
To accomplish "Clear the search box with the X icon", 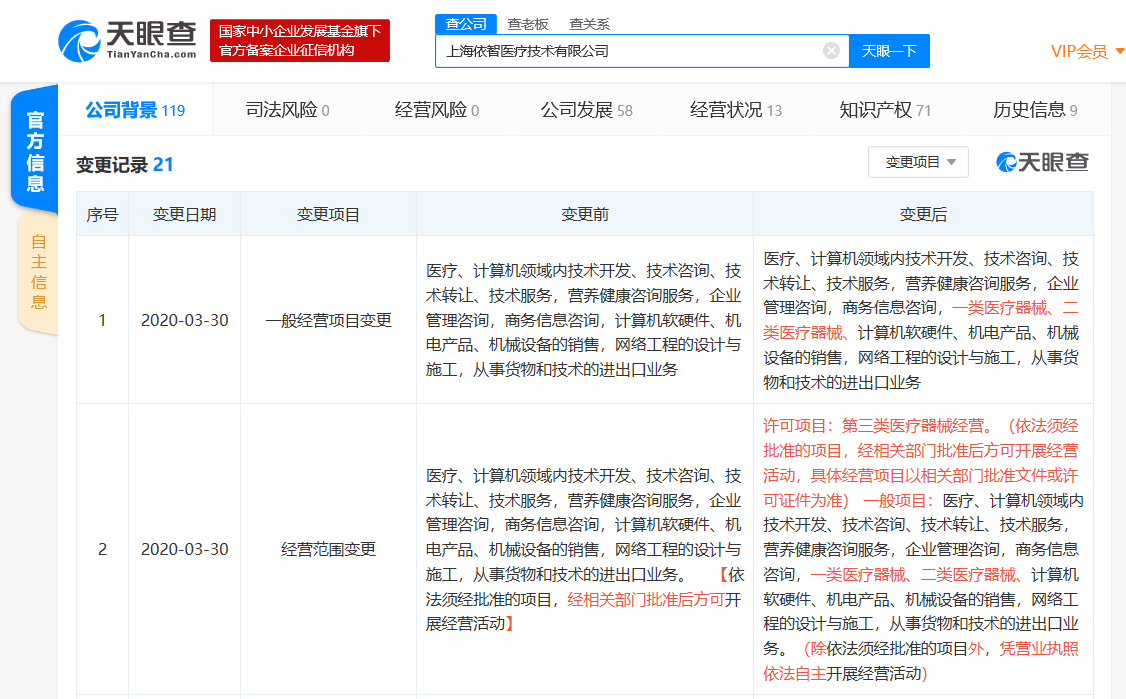I will pos(831,50).
